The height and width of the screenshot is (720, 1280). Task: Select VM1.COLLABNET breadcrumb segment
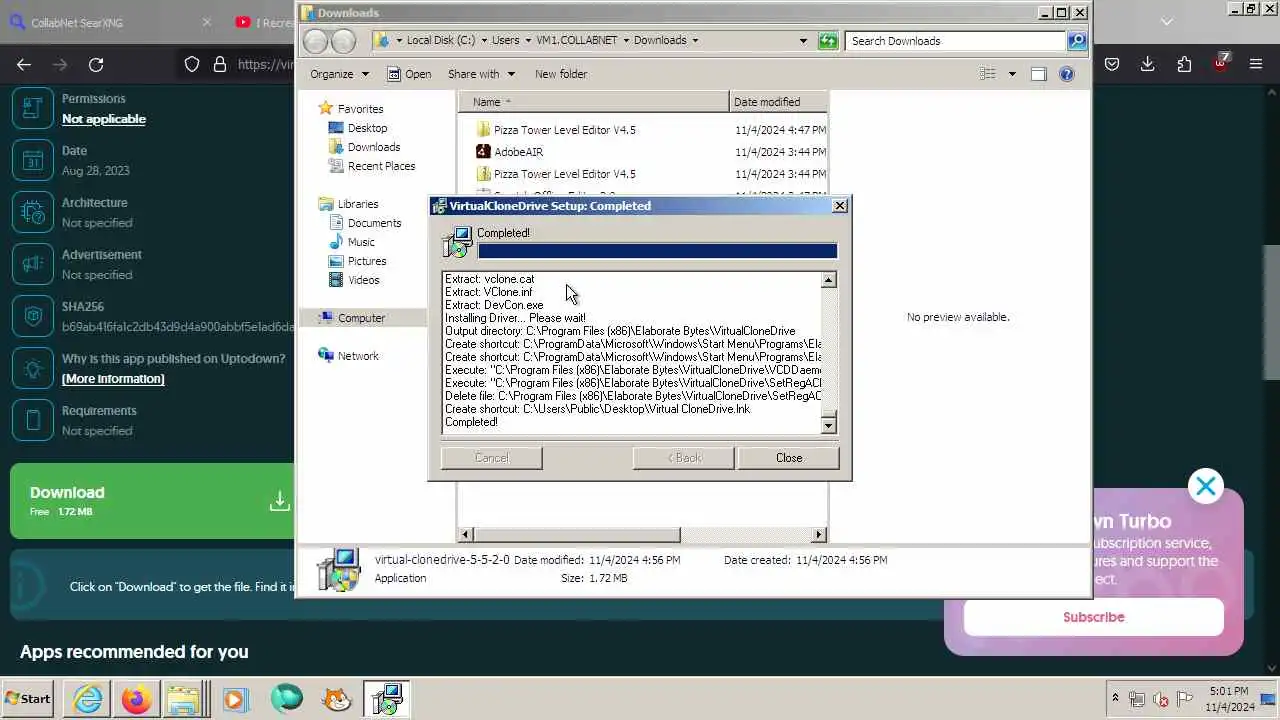click(577, 41)
